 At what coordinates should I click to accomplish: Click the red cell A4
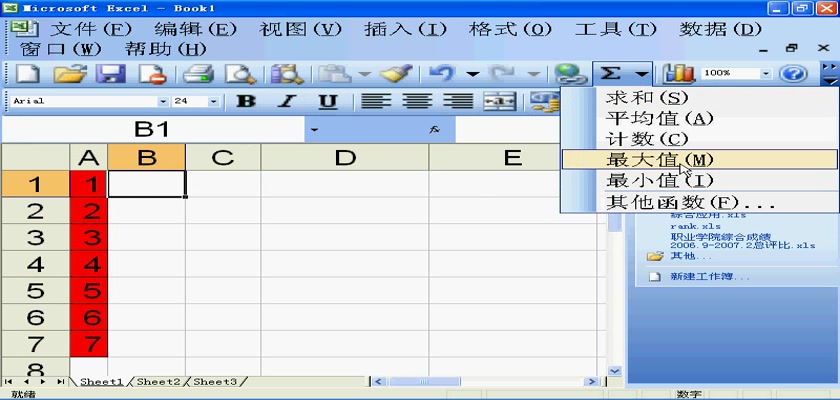tap(90, 264)
